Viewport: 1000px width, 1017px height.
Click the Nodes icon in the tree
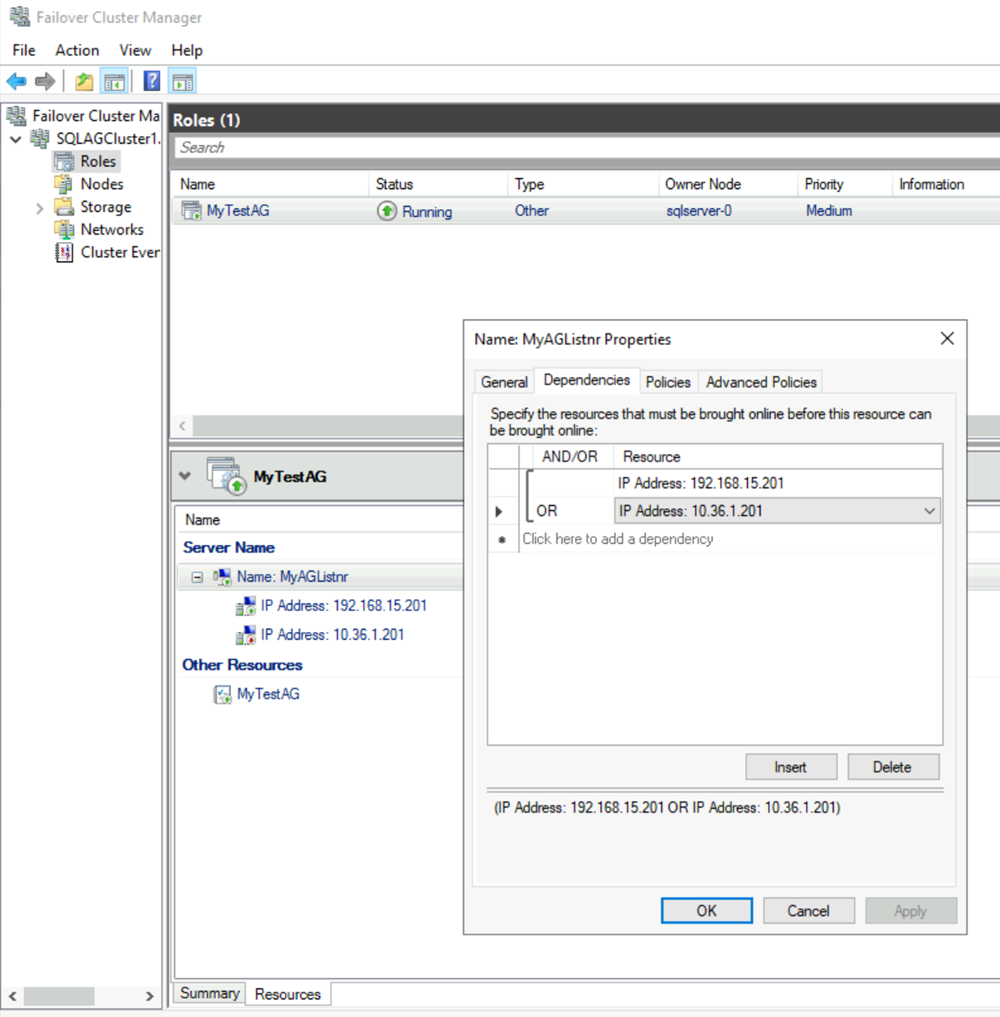64,184
